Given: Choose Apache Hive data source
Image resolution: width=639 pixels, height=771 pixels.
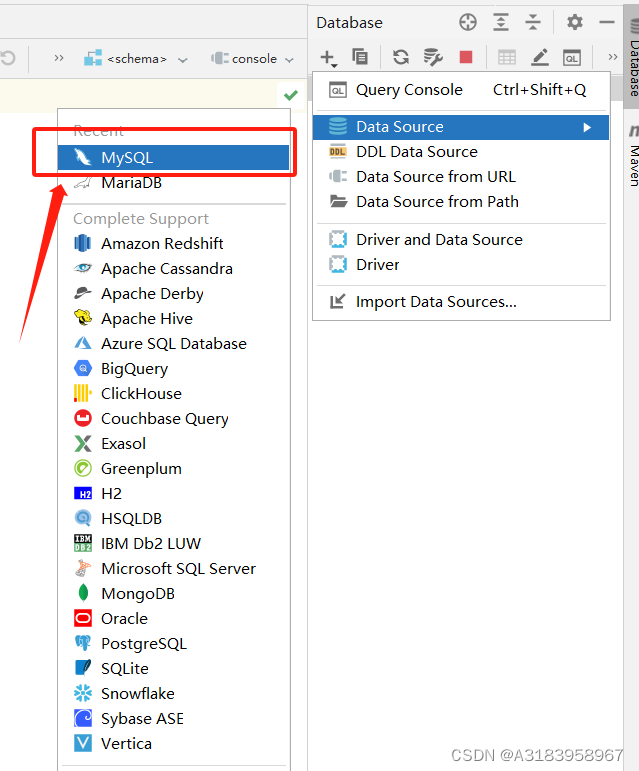Looking at the screenshot, I should (x=173, y=319).
